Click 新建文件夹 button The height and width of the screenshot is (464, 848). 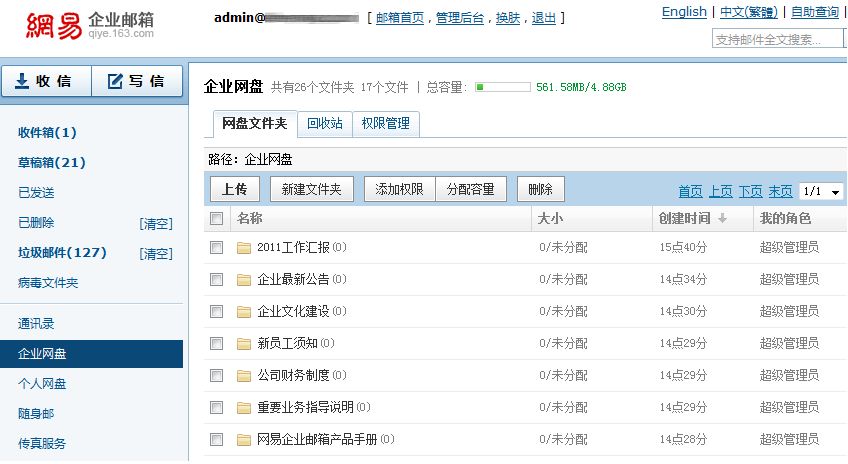[x=312, y=189]
